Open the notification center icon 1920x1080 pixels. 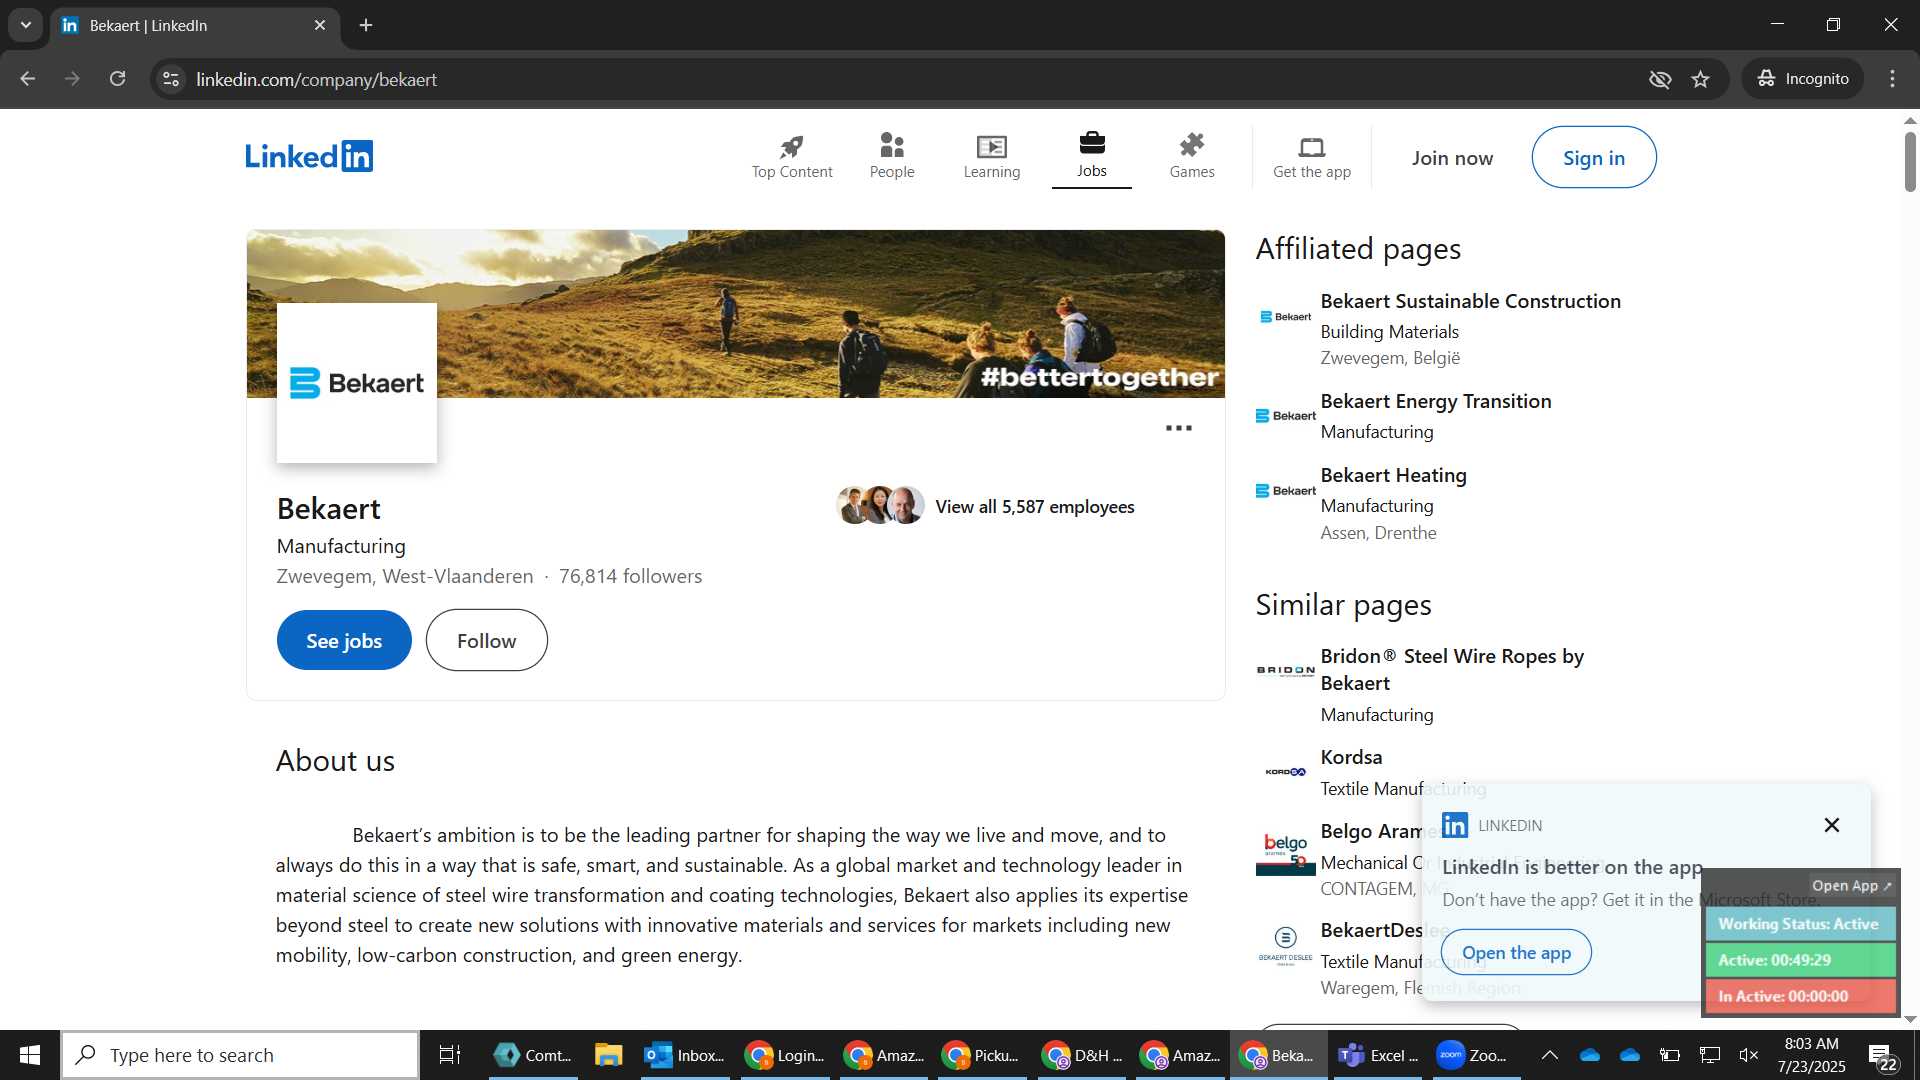click(x=1883, y=1057)
